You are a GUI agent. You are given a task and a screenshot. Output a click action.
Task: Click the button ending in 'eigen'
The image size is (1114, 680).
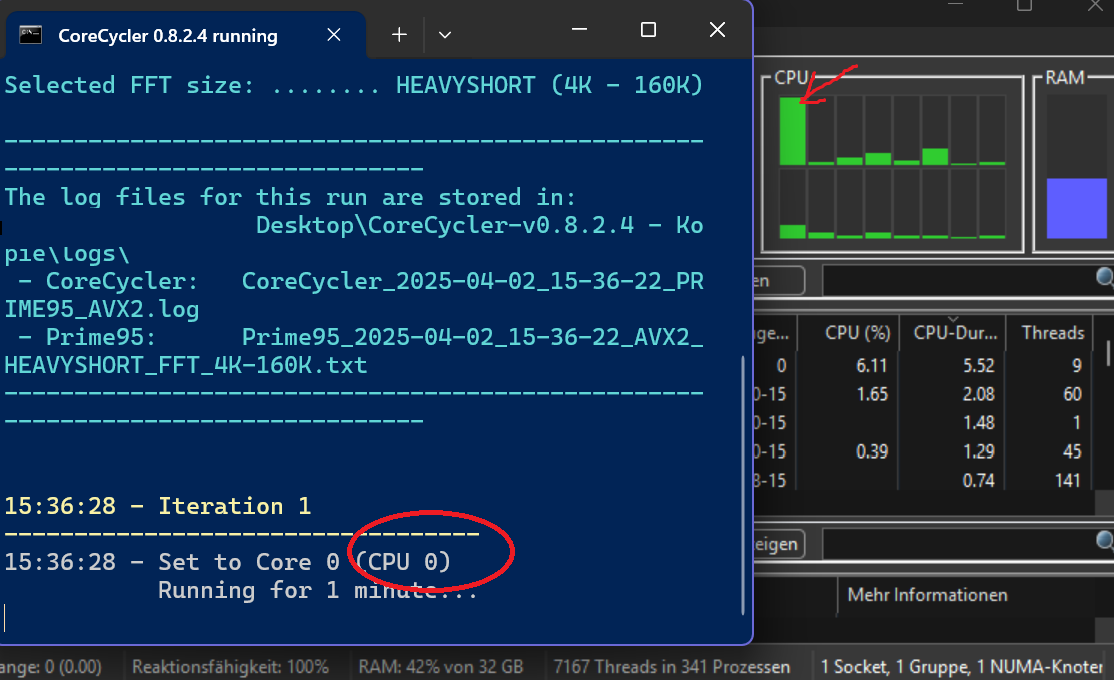tap(779, 544)
